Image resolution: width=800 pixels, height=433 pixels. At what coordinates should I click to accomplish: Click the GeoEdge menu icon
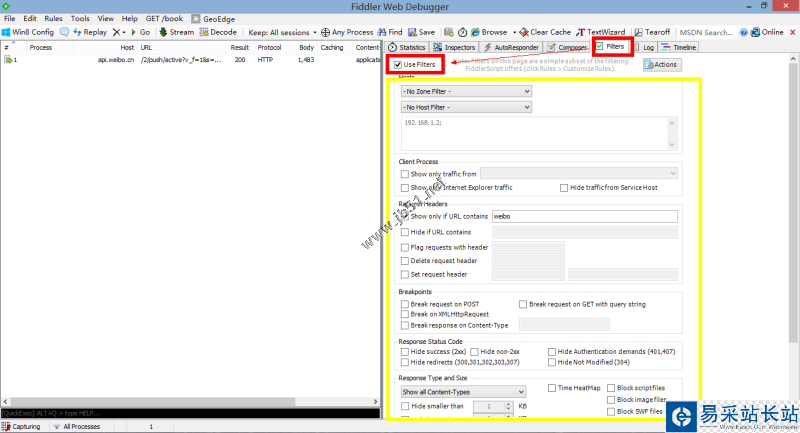[195, 19]
